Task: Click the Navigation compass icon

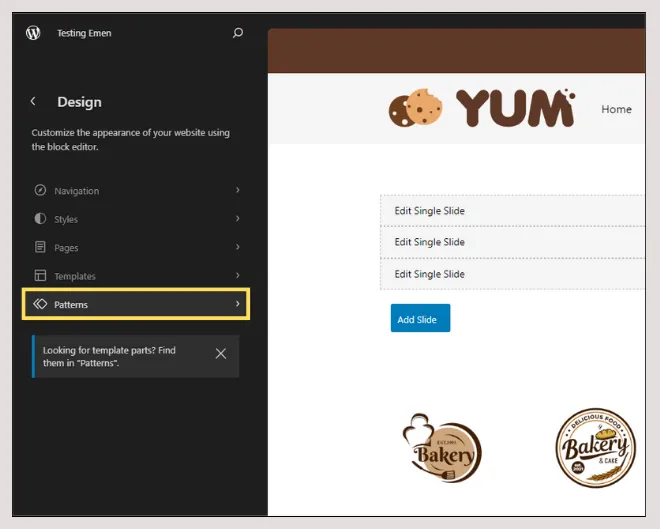Action: coord(40,190)
